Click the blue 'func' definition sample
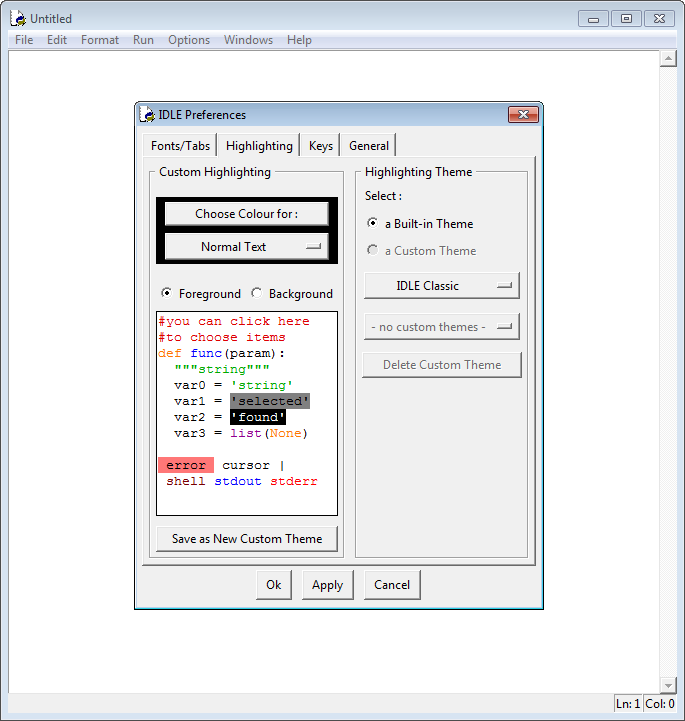The width and height of the screenshot is (685, 721). (x=206, y=353)
